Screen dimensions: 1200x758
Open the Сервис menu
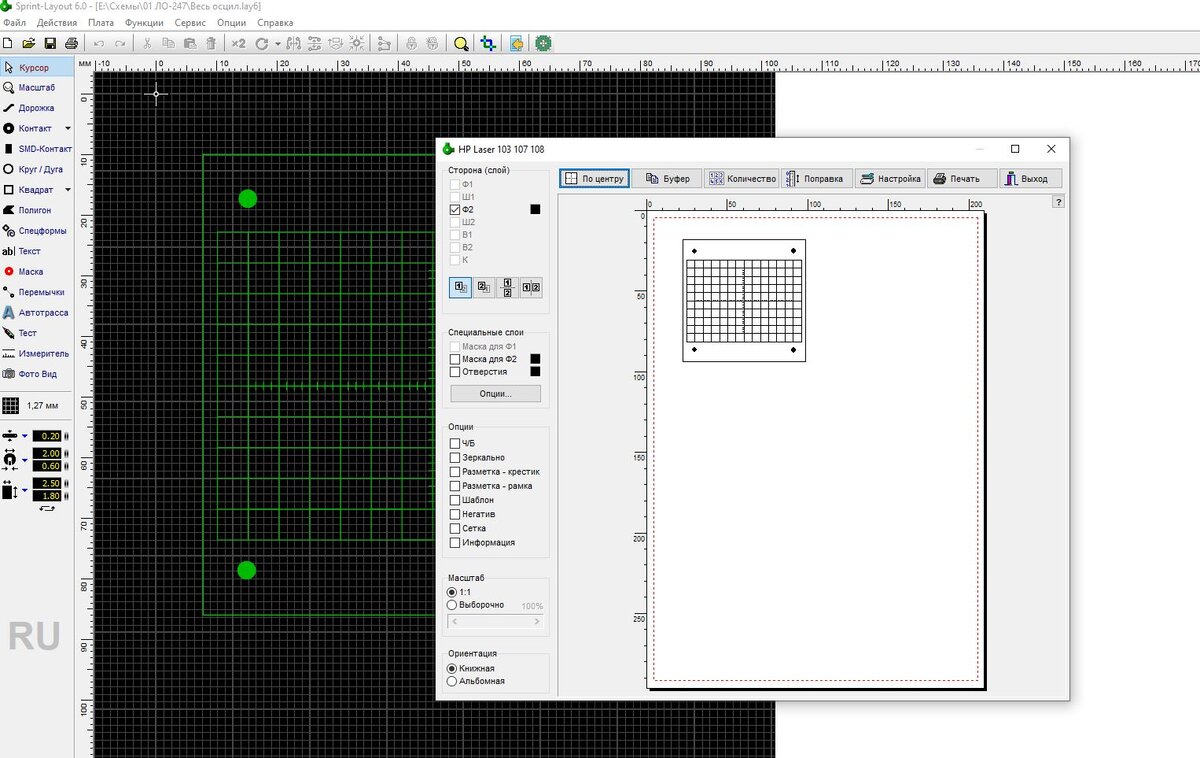[190, 22]
